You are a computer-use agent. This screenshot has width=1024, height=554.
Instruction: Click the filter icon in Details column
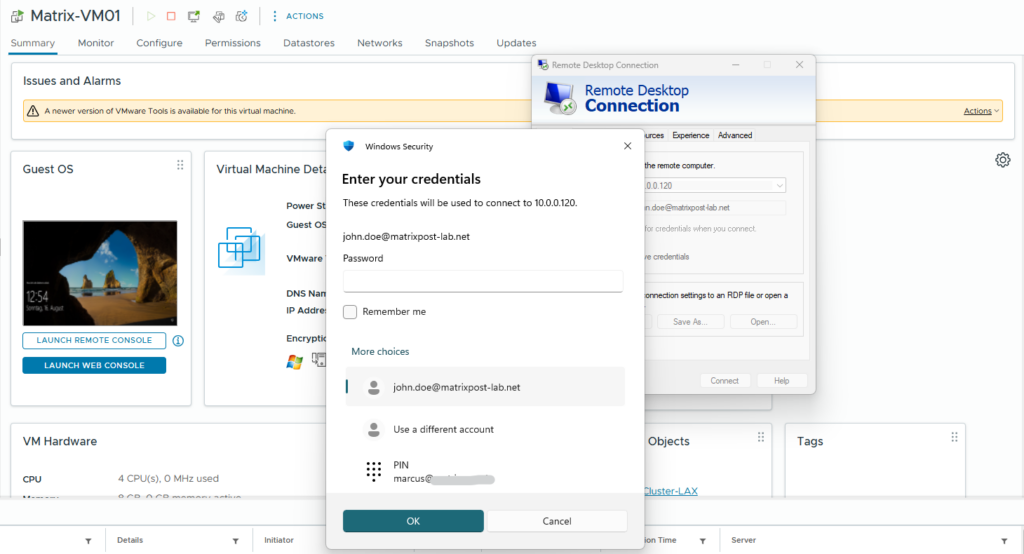point(236,541)
